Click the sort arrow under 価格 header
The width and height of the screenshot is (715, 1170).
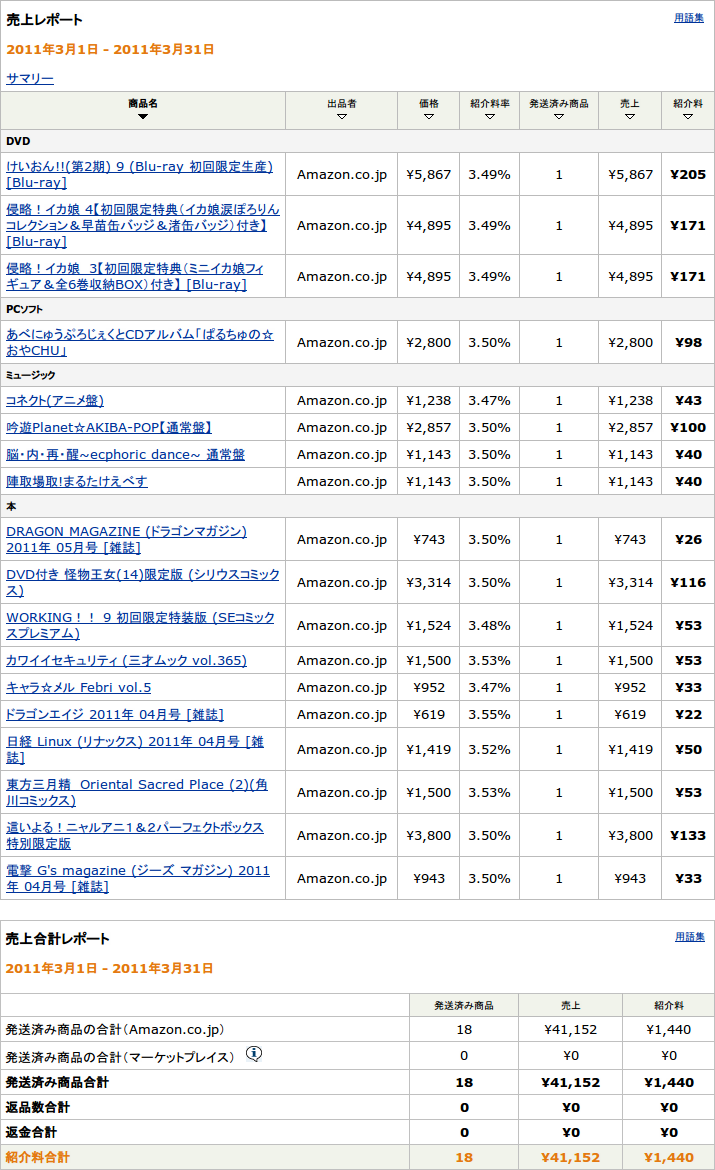429,117
